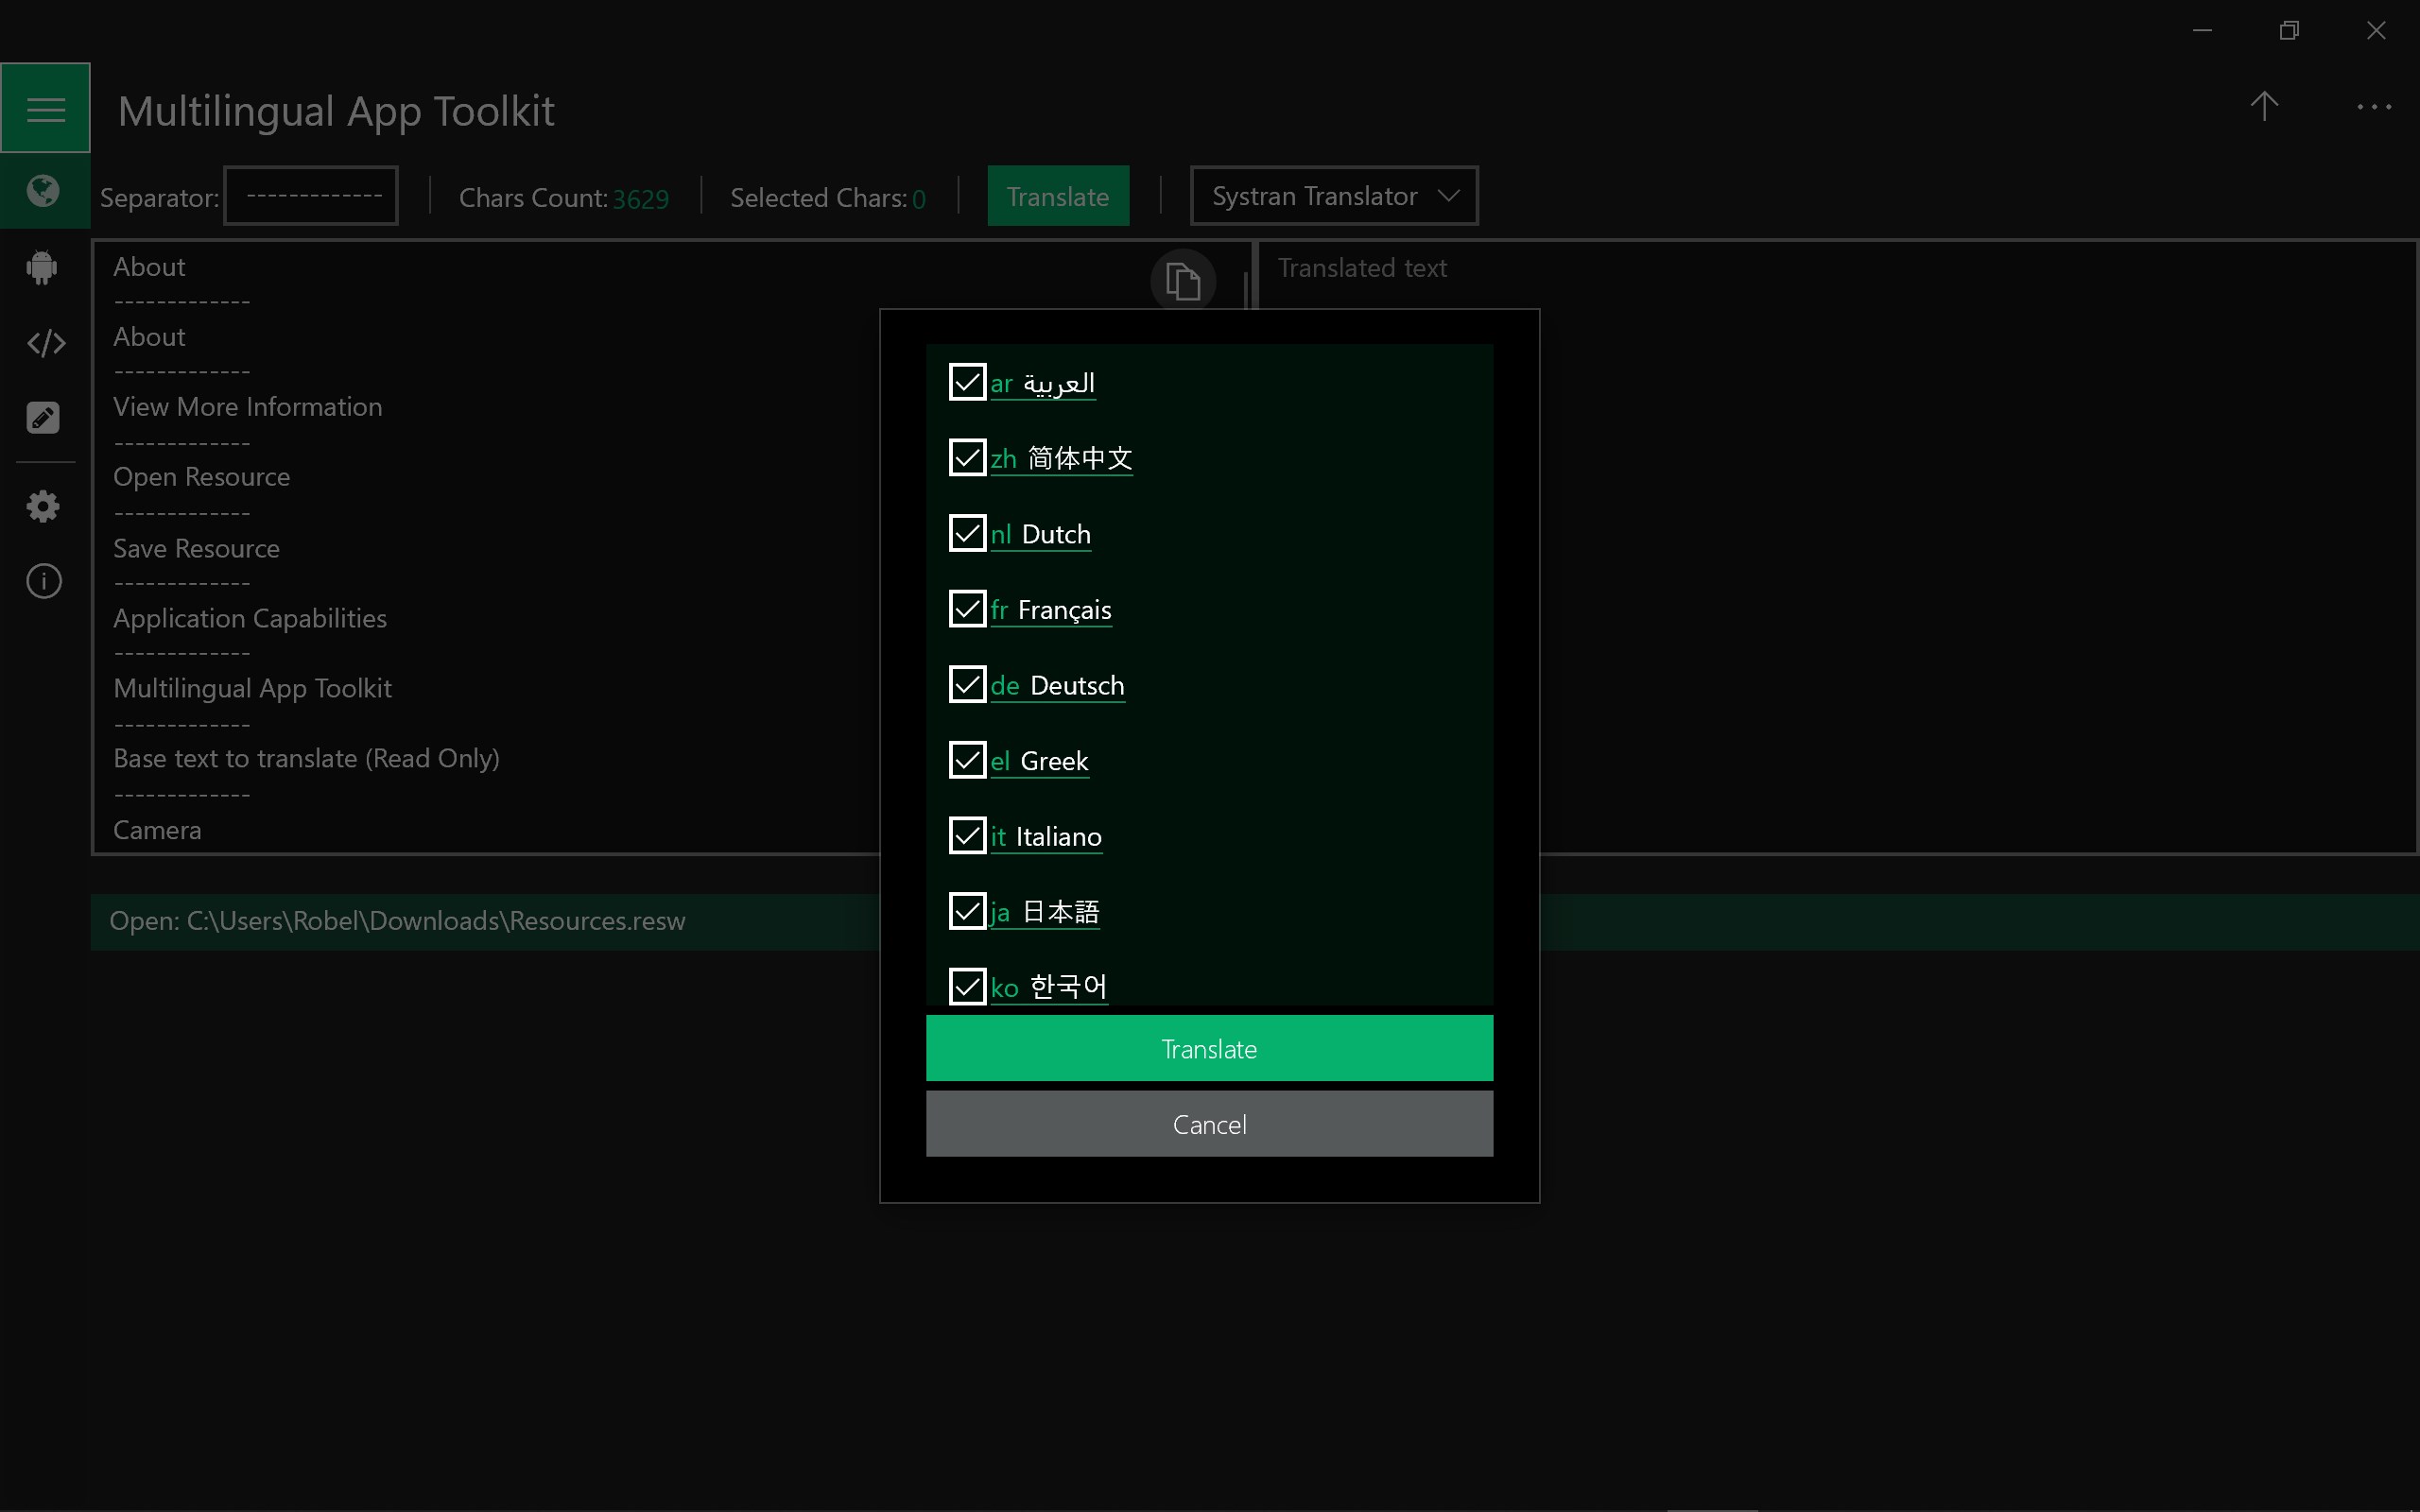Image resolution: width=2420 pixels, height=1512 pixels.
Task: Open the code brackets sidebar icon
Action: [45, 343]
